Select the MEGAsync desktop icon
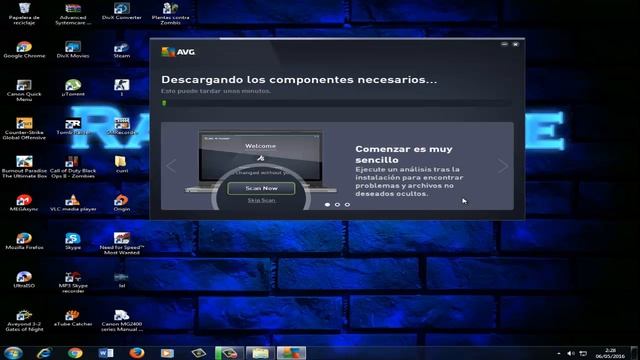The width and height of the screenshot is (640, 360). point(24,202)
